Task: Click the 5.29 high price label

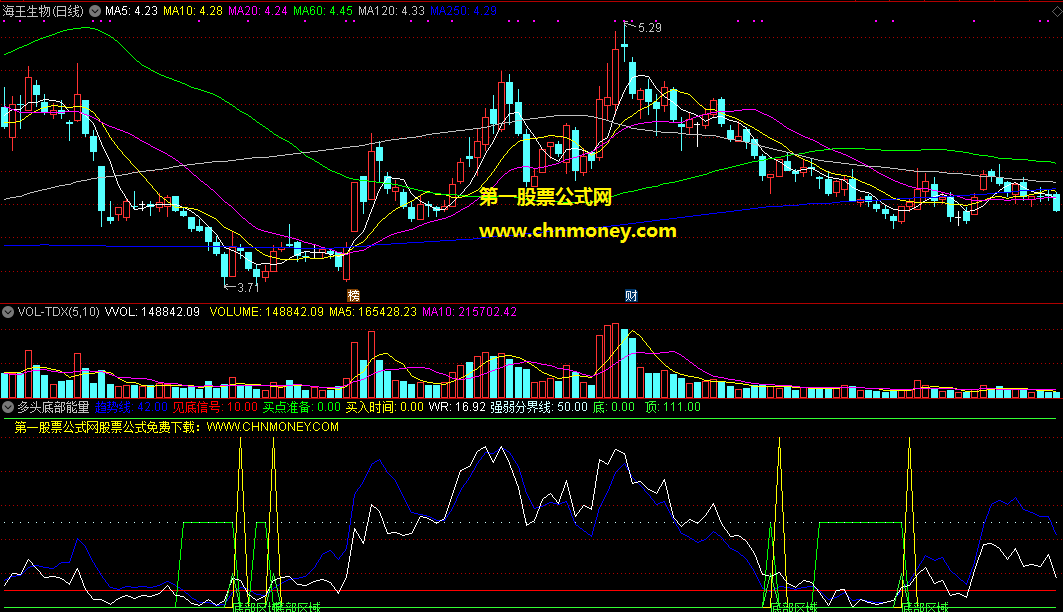Action: 649,28
